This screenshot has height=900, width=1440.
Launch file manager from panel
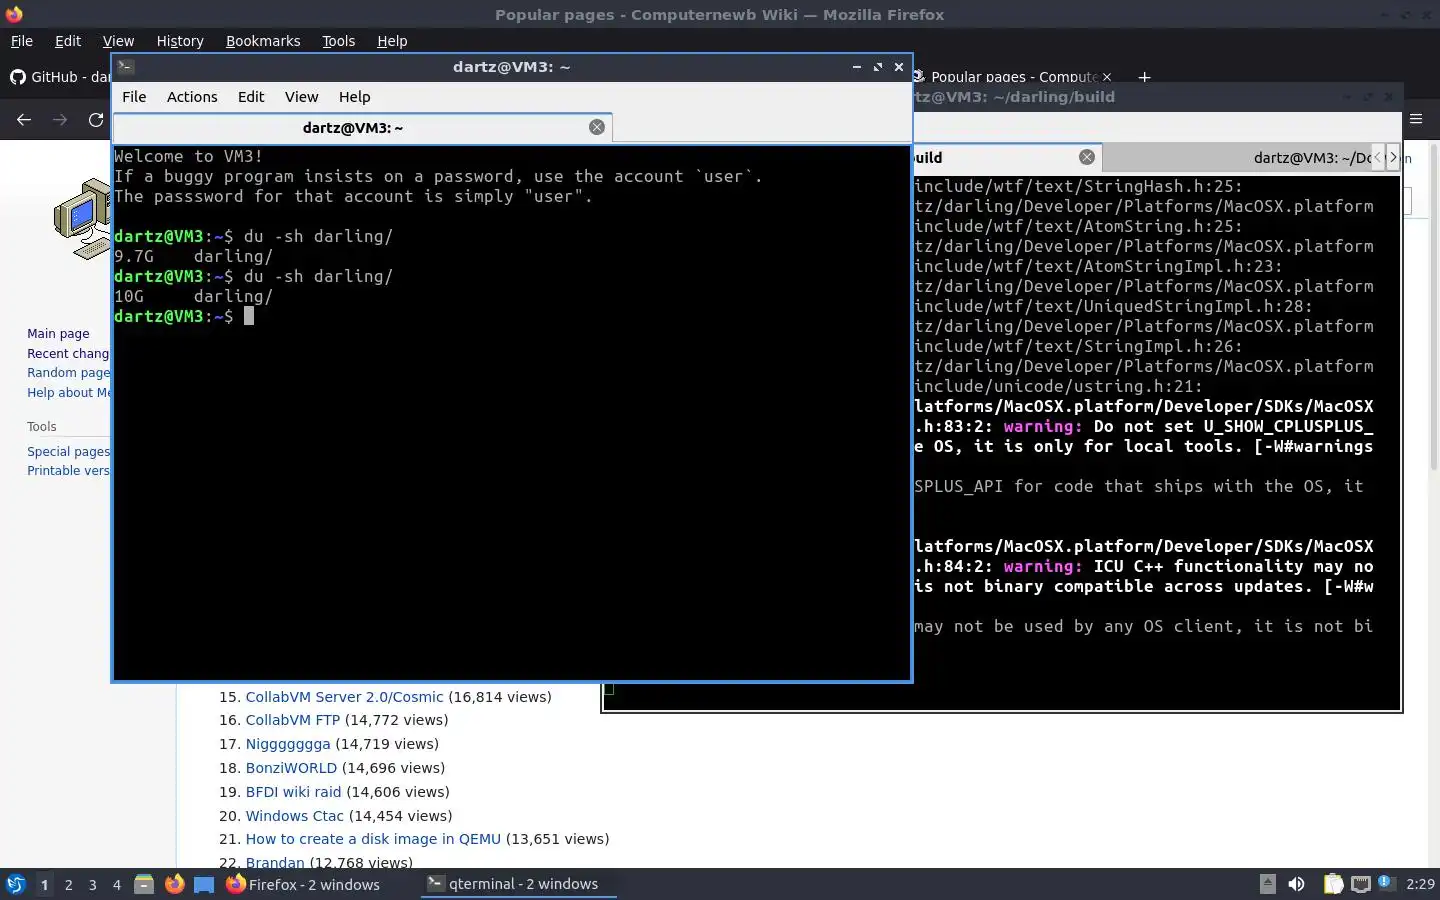tap(144, 884)
